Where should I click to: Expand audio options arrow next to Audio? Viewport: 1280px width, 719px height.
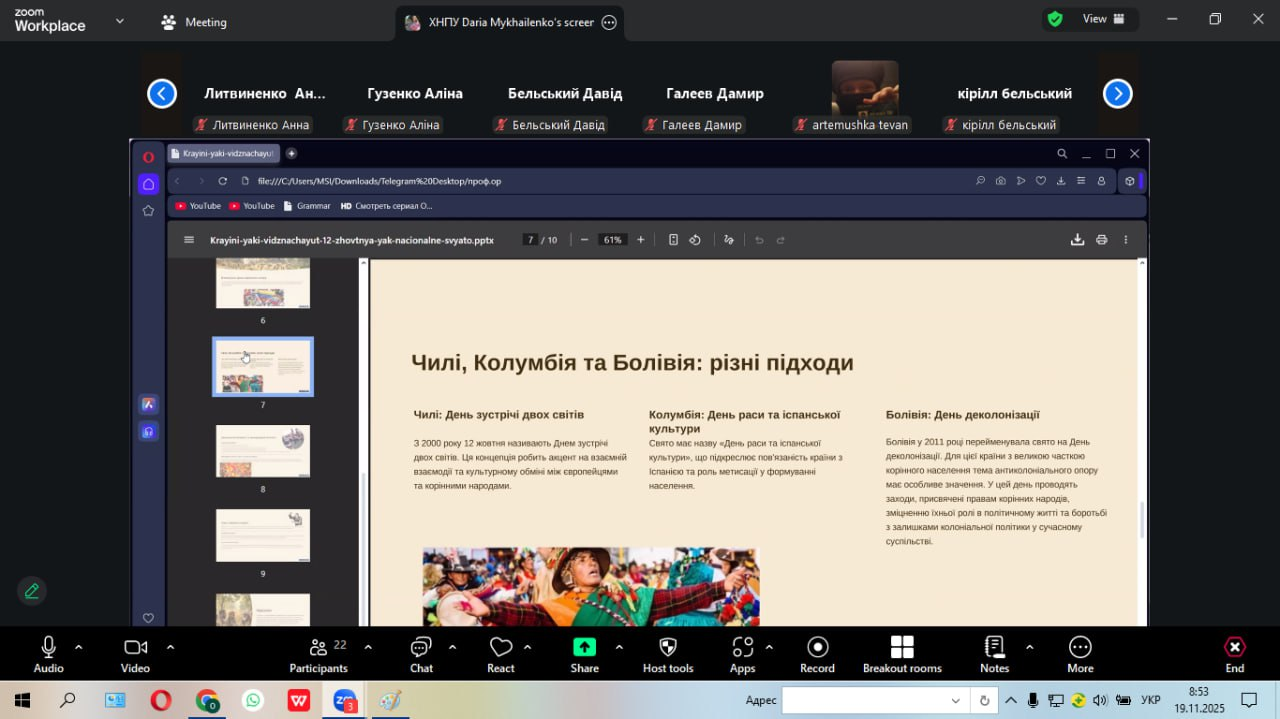79,647
